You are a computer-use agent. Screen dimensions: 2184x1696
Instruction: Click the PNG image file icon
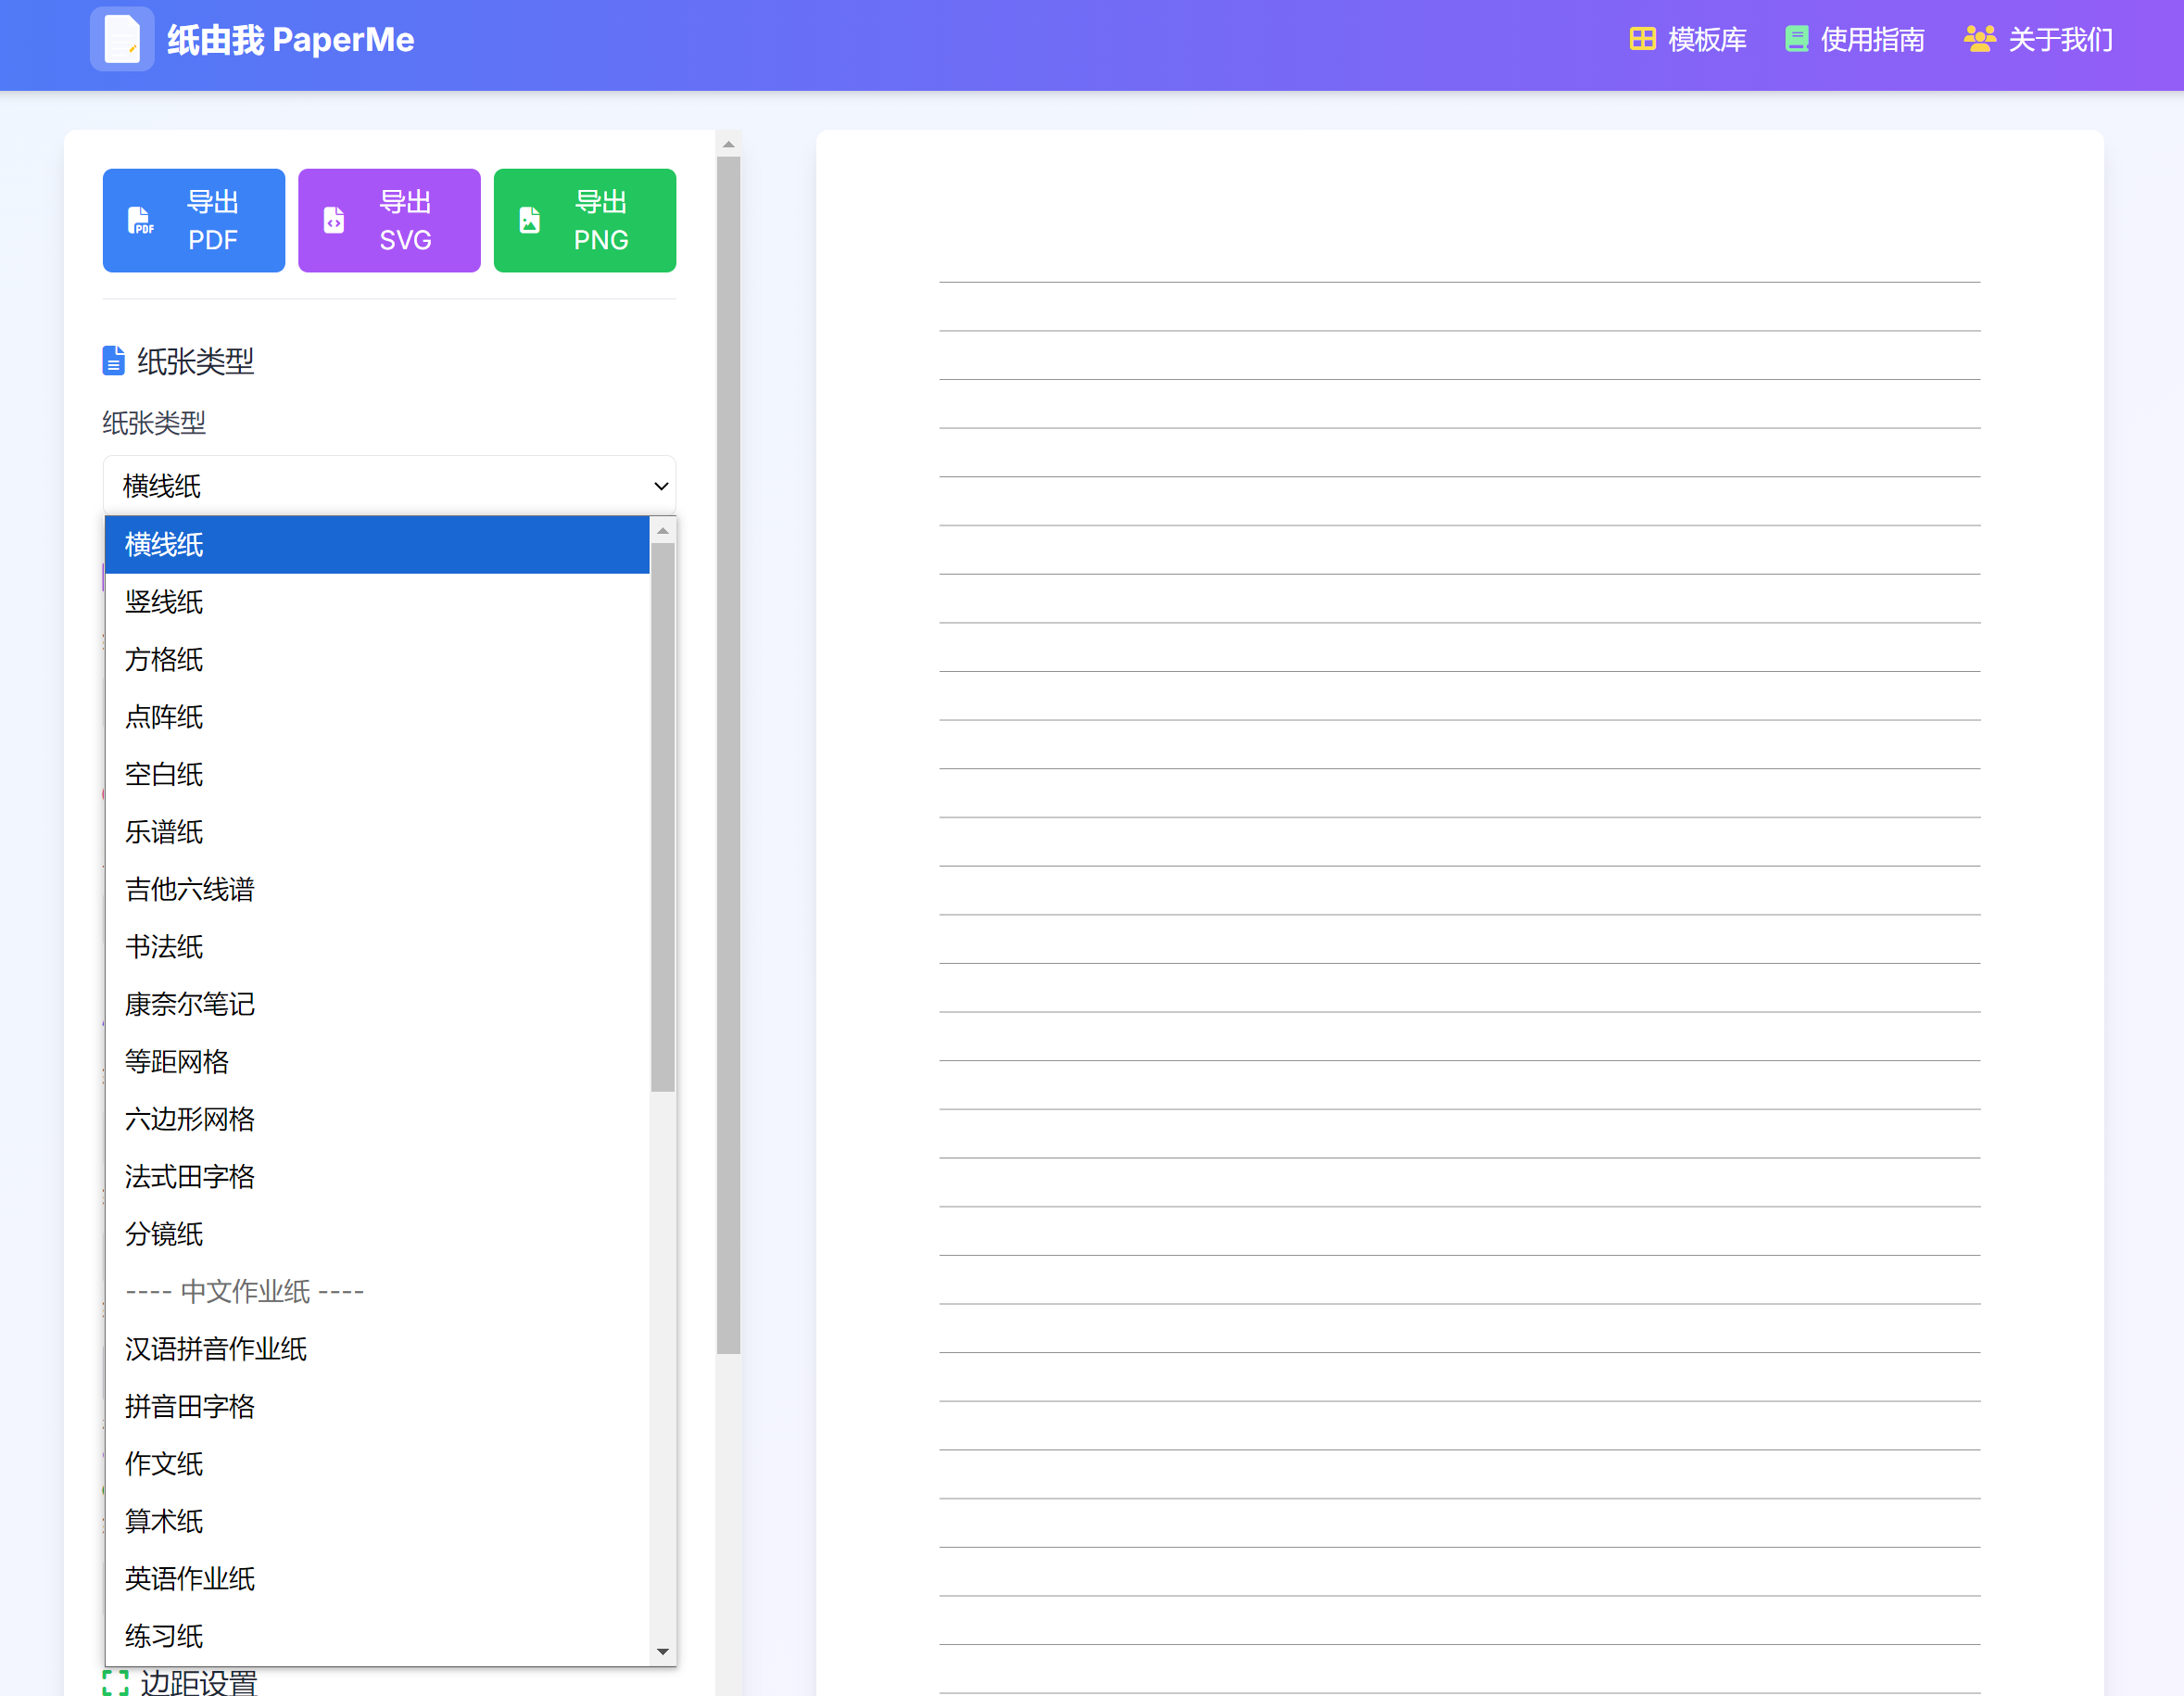530,221
